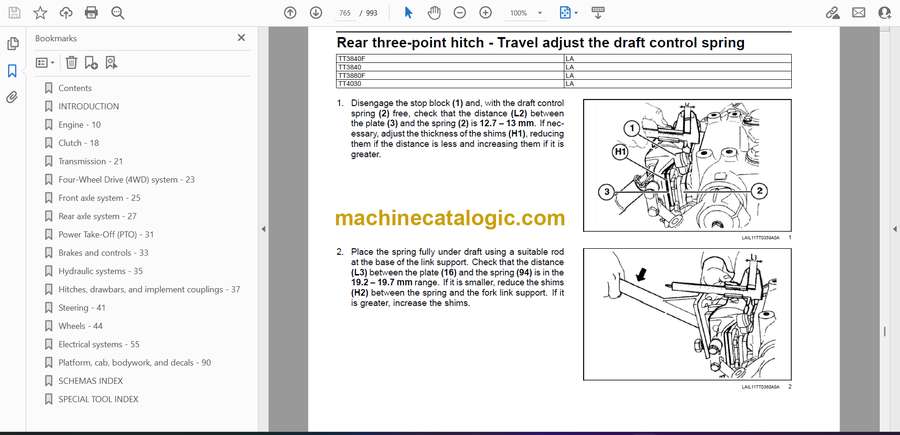
Task: Add a new bookmark icon
Action: coord(91,63)
